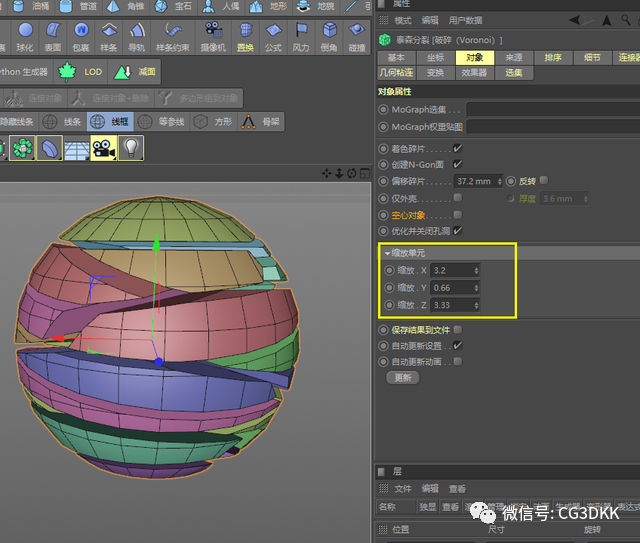
Task: Collapse the 缩放单元 section triangle
Action: (387, 254)
